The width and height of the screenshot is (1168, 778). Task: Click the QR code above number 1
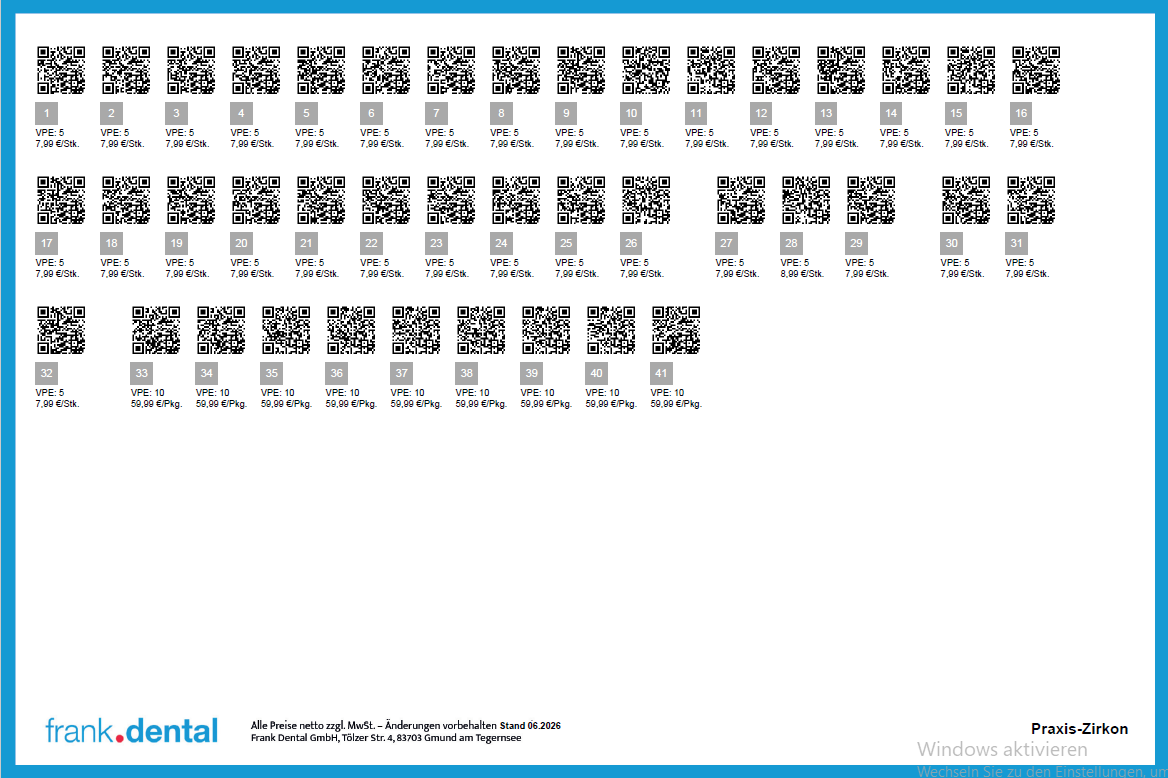tap(61, 70)
